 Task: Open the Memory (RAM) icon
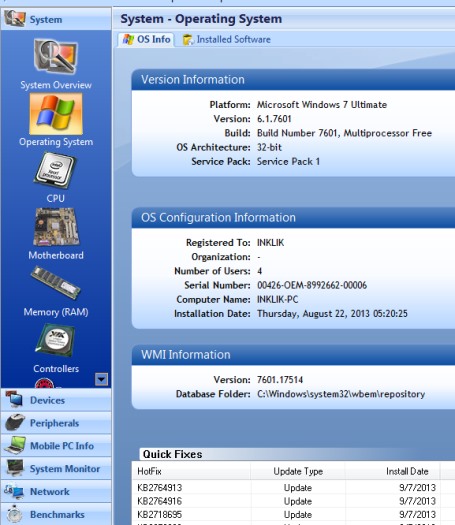click(x=56, y=283)
